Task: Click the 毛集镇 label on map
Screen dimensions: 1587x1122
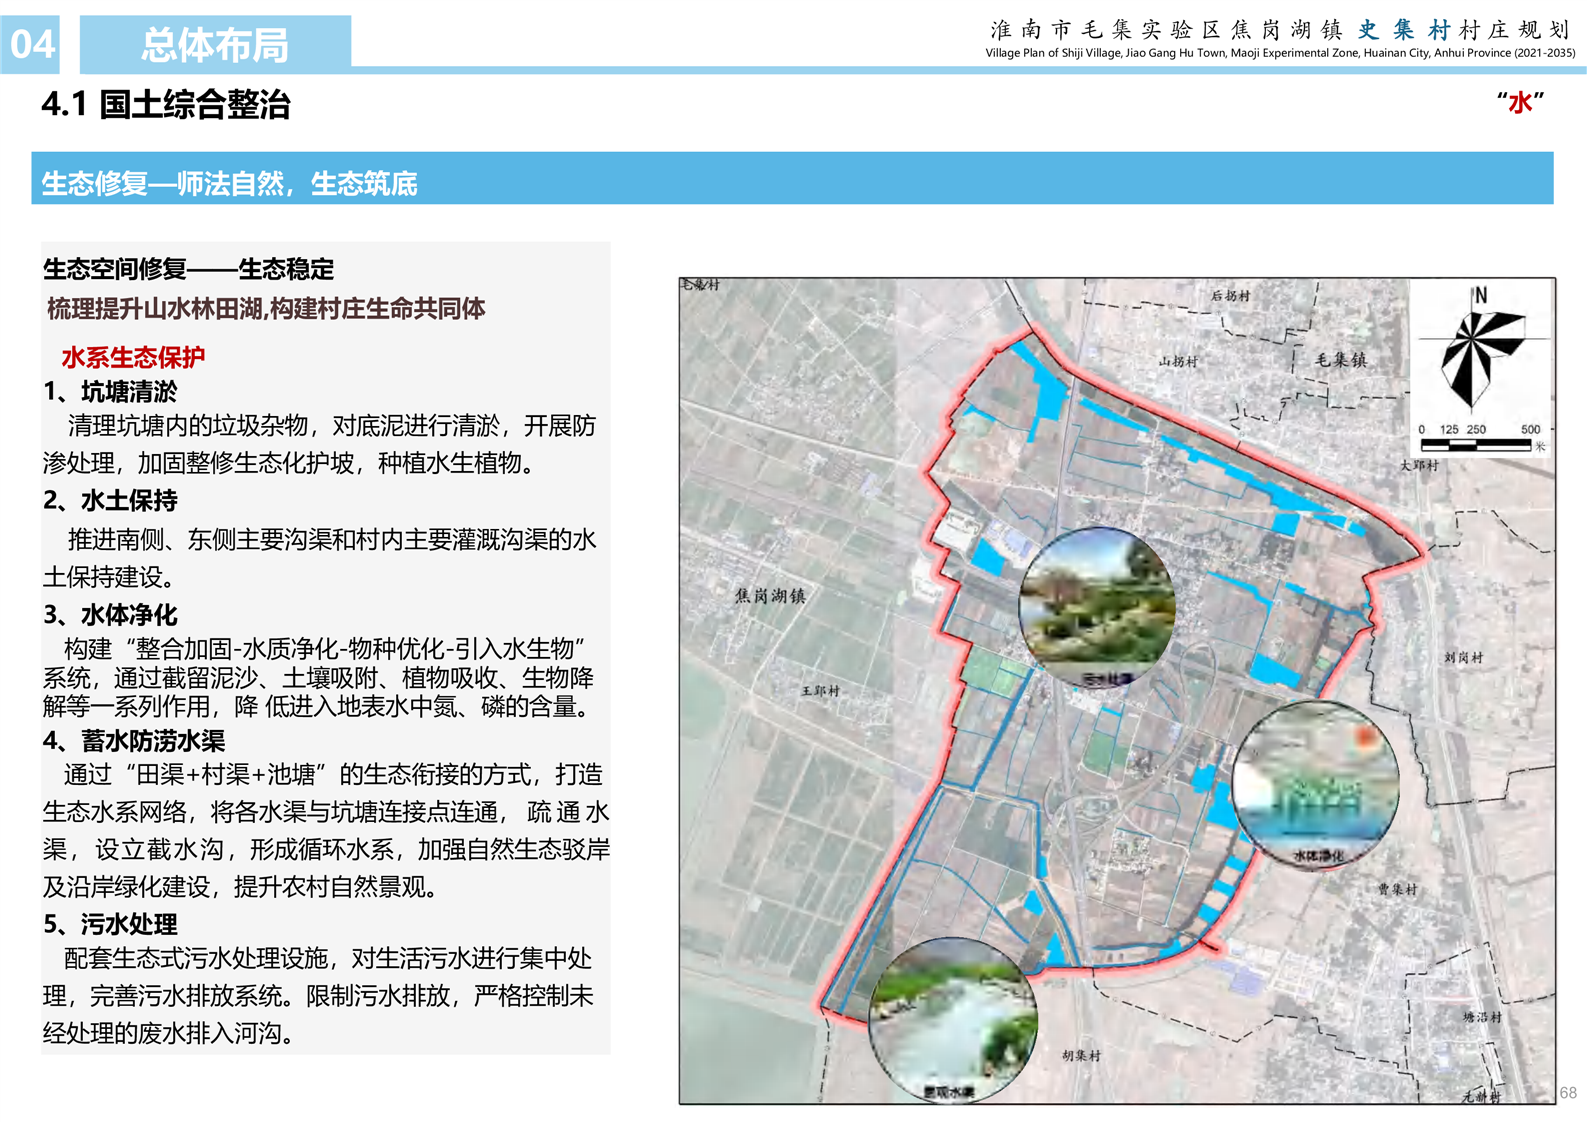Action: [x=1341, y=360]
